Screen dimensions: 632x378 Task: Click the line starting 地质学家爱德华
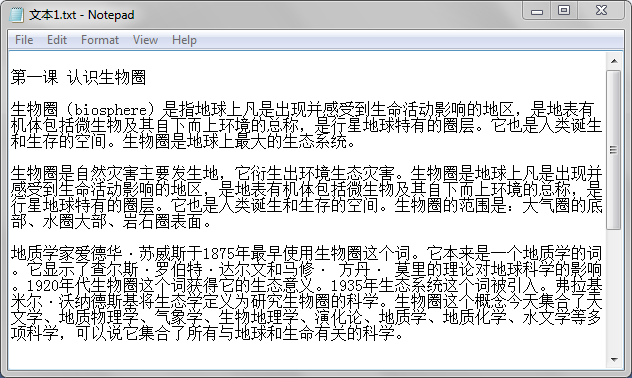coord(306,254)
